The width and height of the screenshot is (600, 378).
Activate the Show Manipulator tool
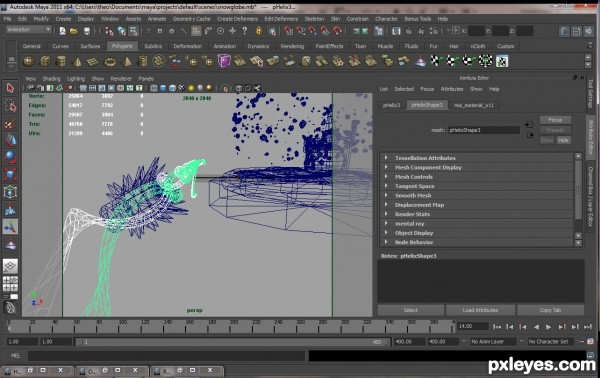(10, 227)
